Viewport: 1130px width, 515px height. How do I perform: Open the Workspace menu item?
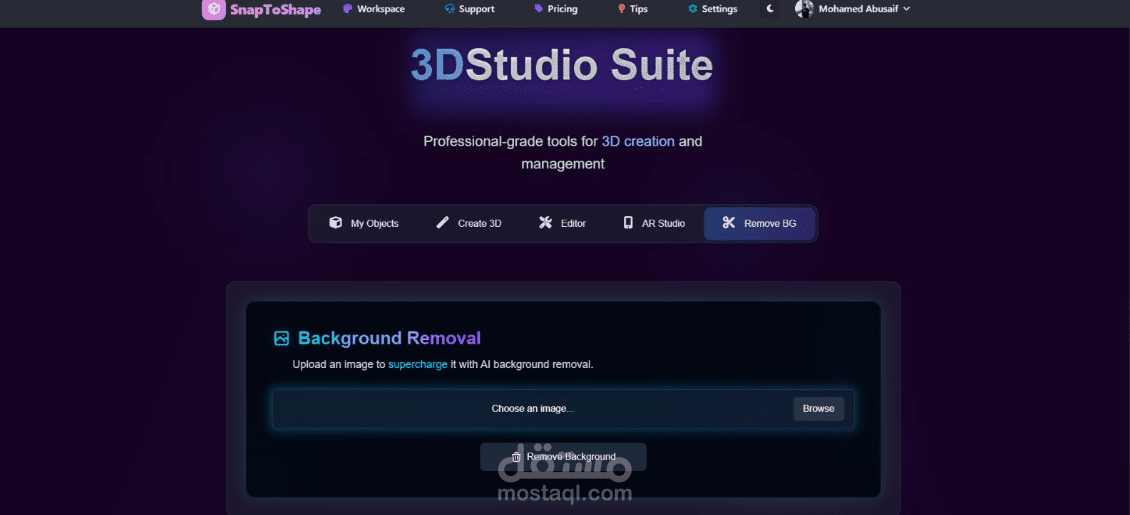(x=381, y=9)
